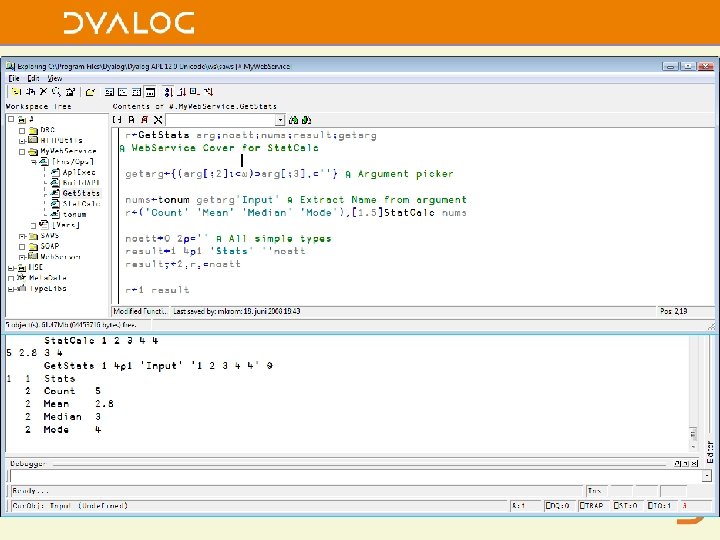Click the 'Ready...' status message field
The image size is (720, 540).
(297, 491)
